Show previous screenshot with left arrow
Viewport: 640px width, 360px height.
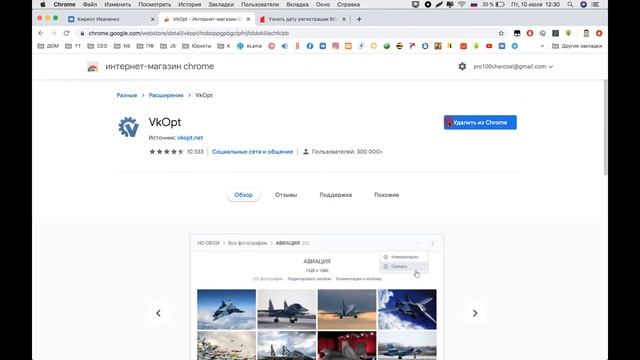click(158, 313)
